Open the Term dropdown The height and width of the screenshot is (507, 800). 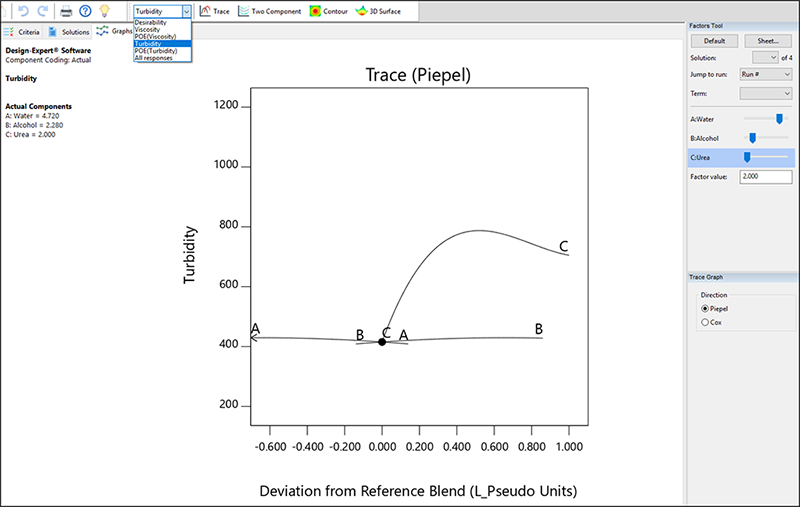point(765,93)
